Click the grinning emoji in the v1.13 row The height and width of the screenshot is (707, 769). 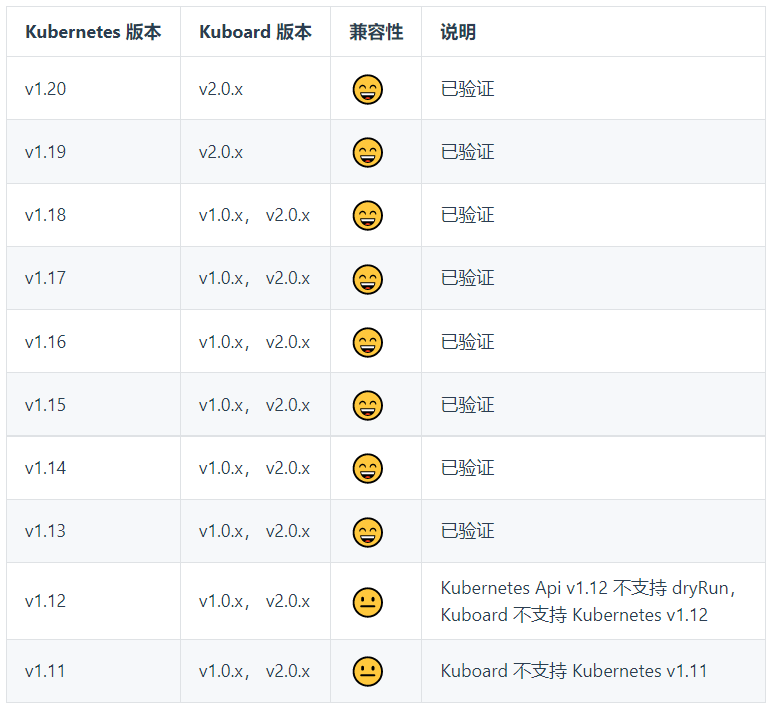[x=367, y=532]
